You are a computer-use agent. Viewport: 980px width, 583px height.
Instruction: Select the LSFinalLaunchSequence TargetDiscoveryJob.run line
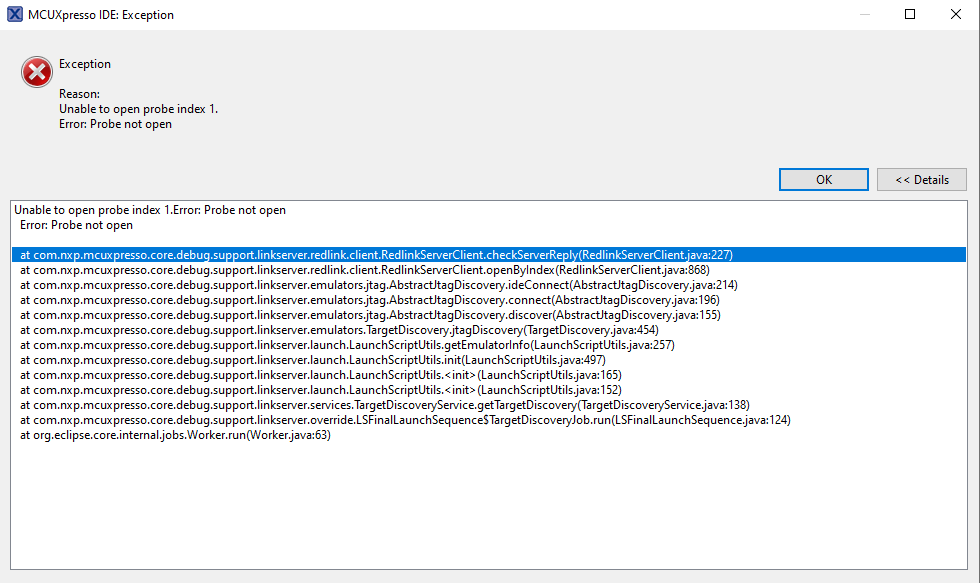(x=405, y=420)
